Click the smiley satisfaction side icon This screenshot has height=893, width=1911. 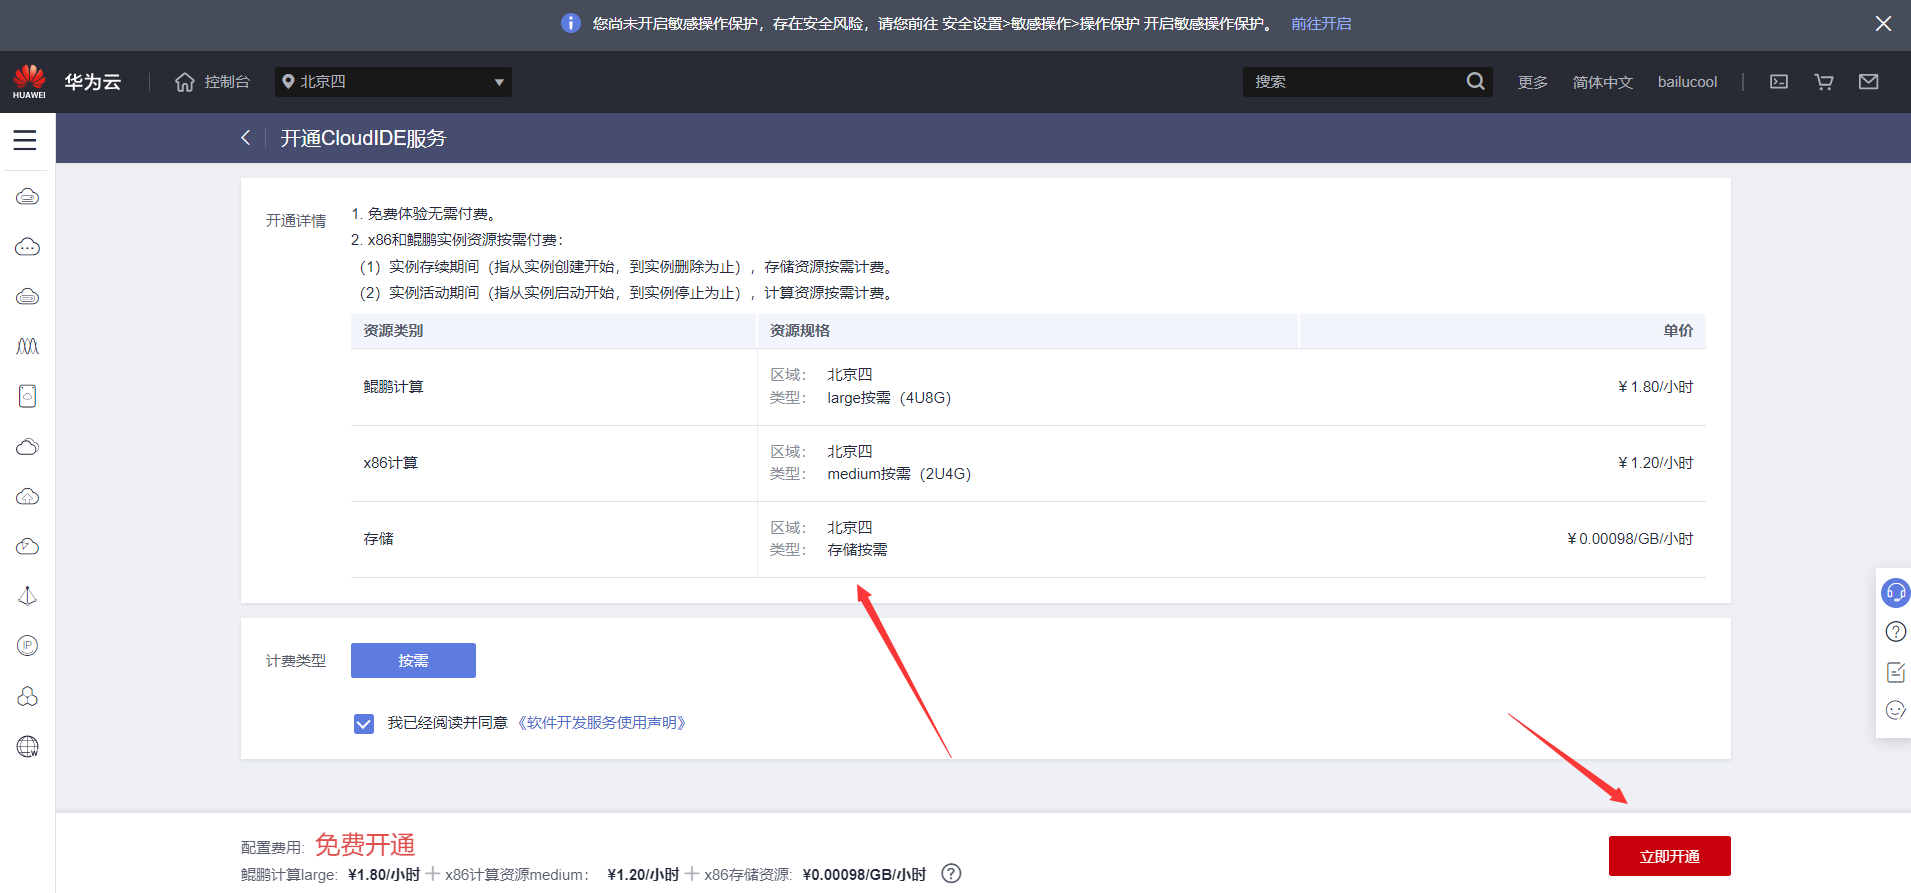(x=1895, y=710)
